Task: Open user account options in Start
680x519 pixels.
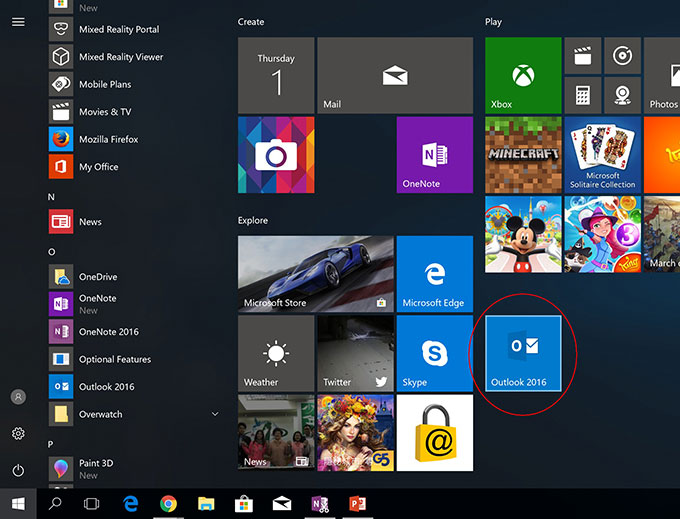Action: pos(18,397)
